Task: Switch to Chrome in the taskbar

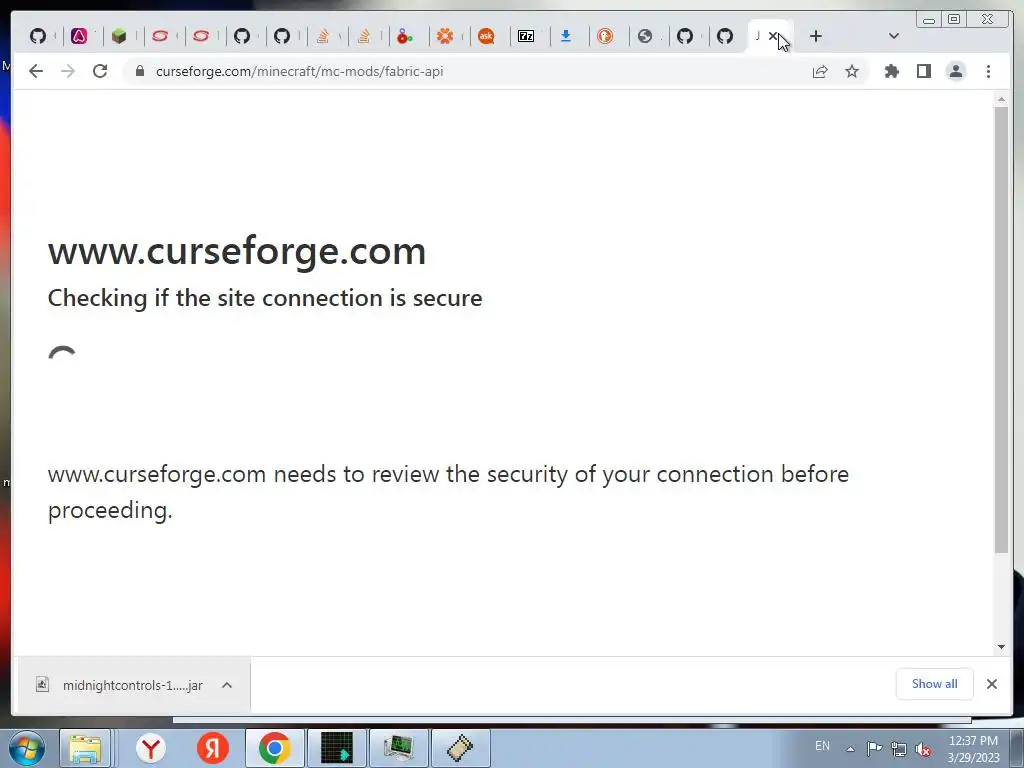Action: (x=274, y=748)
